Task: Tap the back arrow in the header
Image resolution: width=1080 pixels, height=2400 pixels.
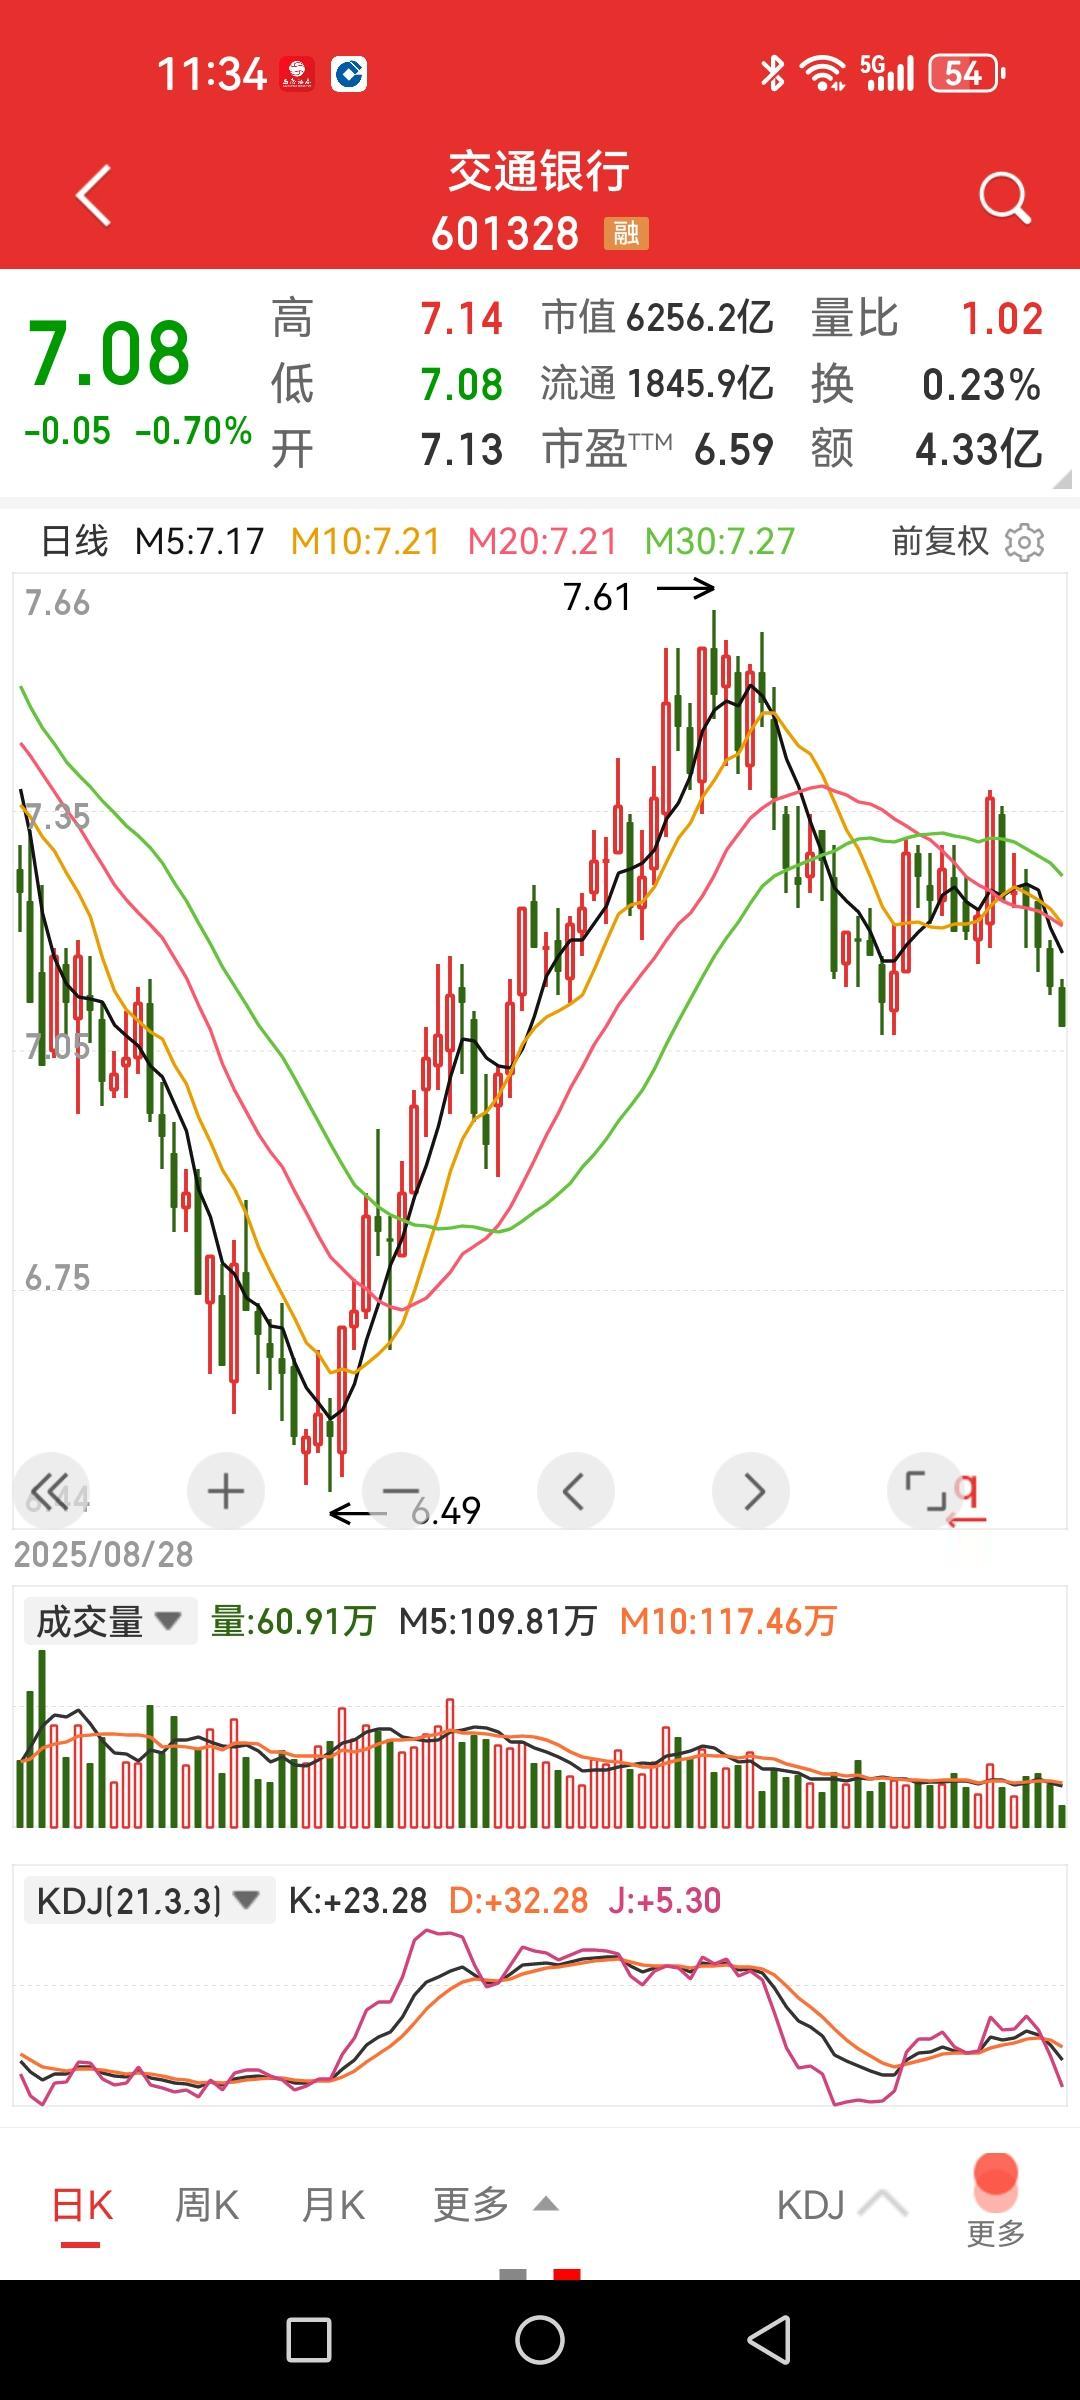Action: [94, 196]
